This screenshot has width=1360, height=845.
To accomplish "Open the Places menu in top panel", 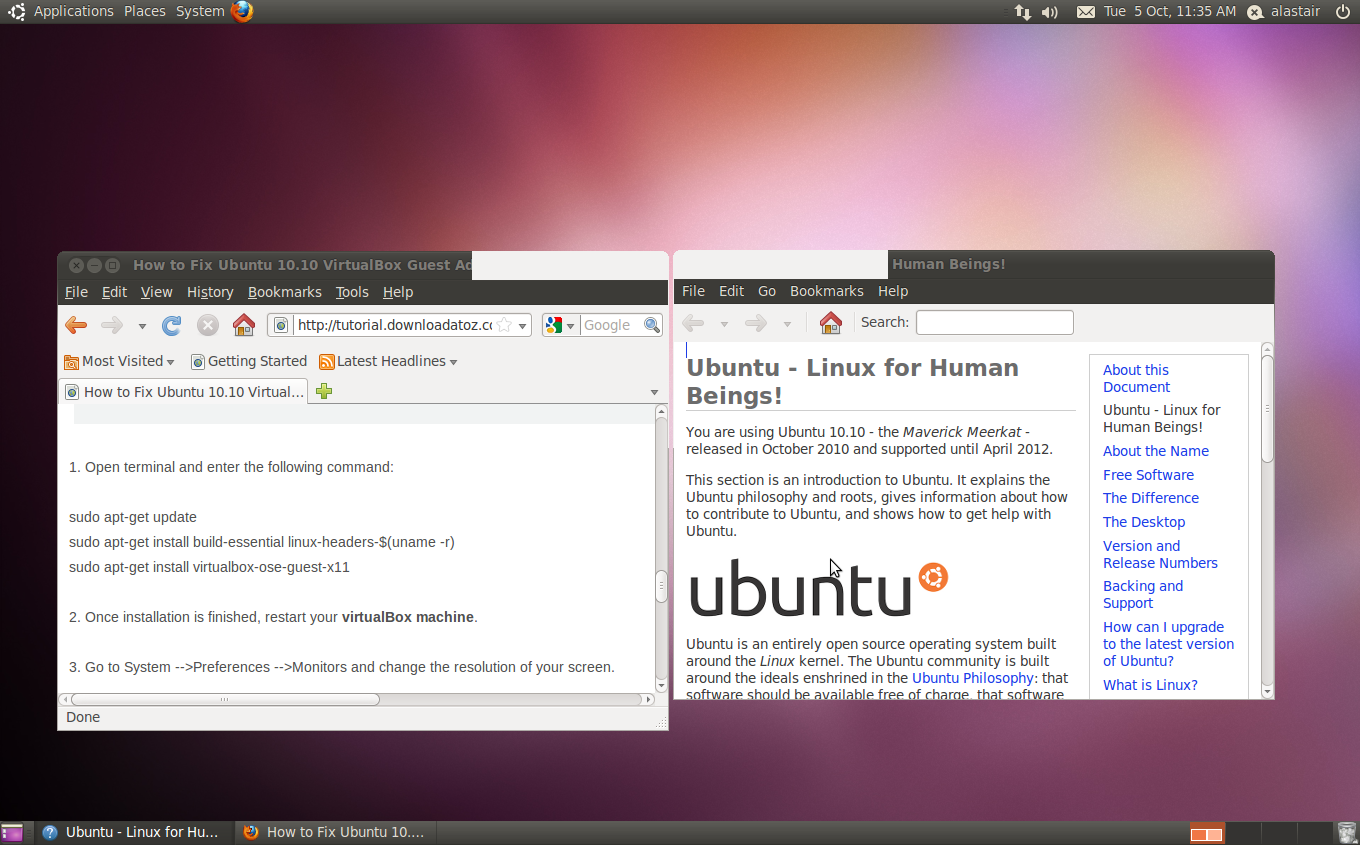I will point(145,11).
